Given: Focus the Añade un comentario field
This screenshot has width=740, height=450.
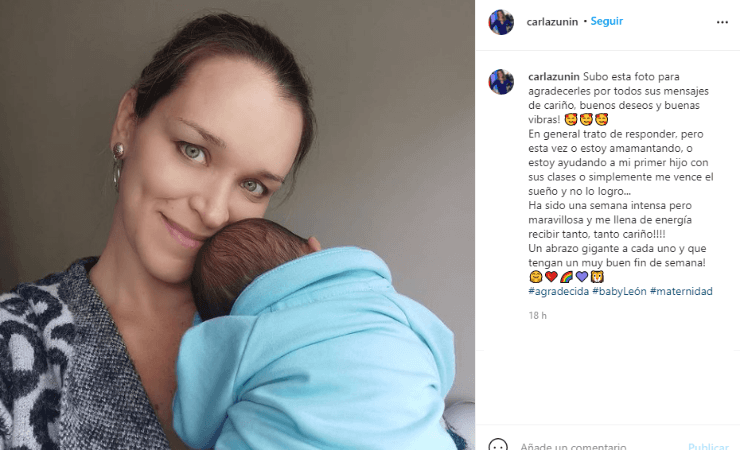Looking at the screenshot, I should (x=599, y=446).
